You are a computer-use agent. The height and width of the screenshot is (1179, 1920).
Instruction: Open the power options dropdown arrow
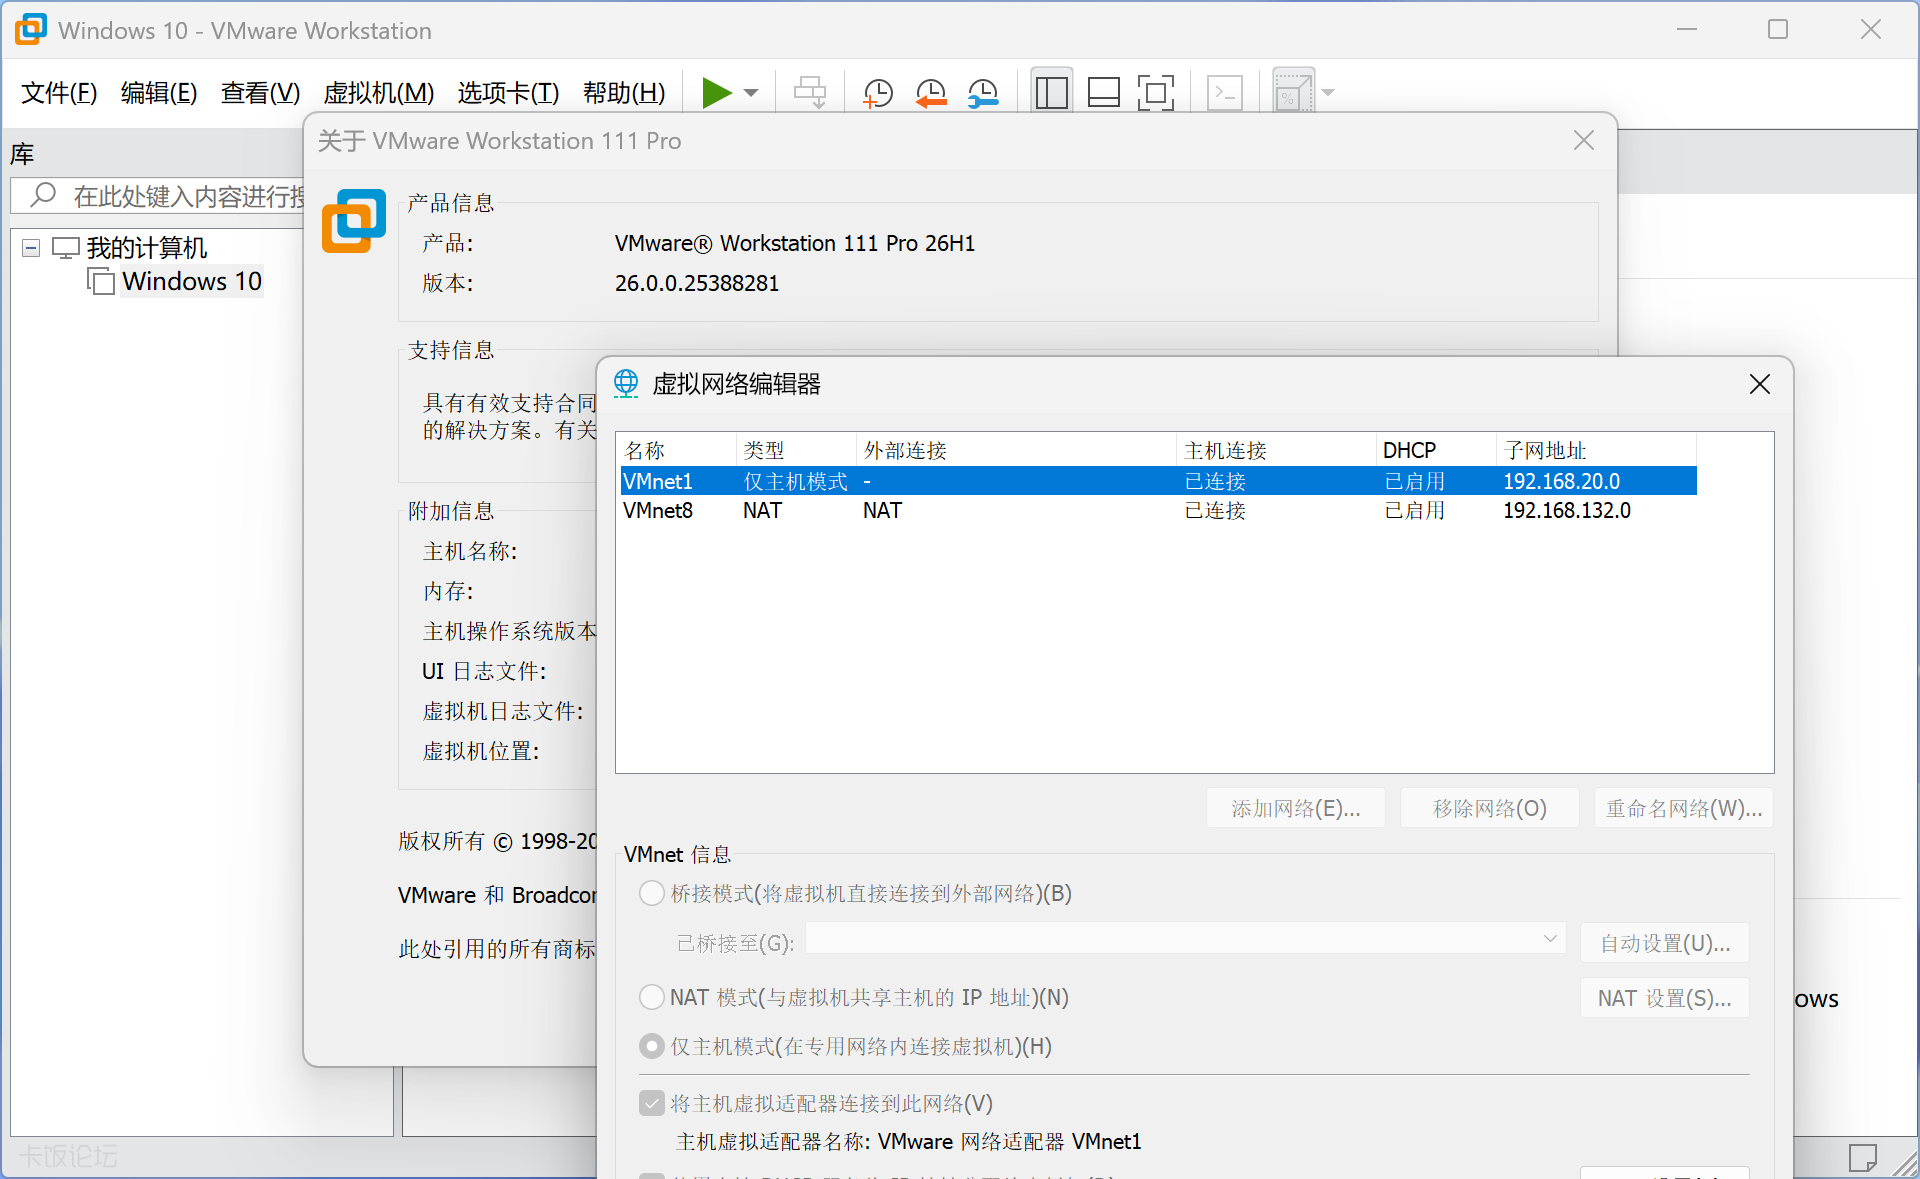(751, 93)
